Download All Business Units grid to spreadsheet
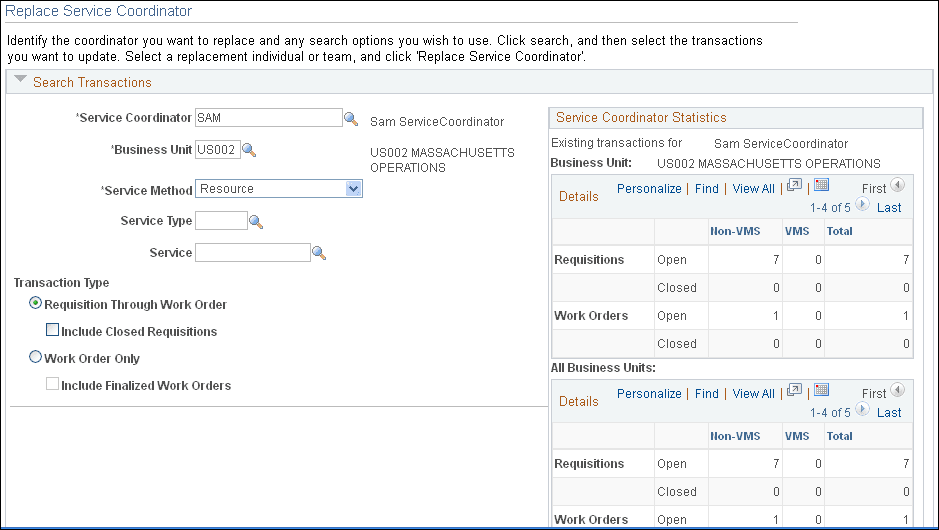This screenshot has width=939, height=530. 822,390
